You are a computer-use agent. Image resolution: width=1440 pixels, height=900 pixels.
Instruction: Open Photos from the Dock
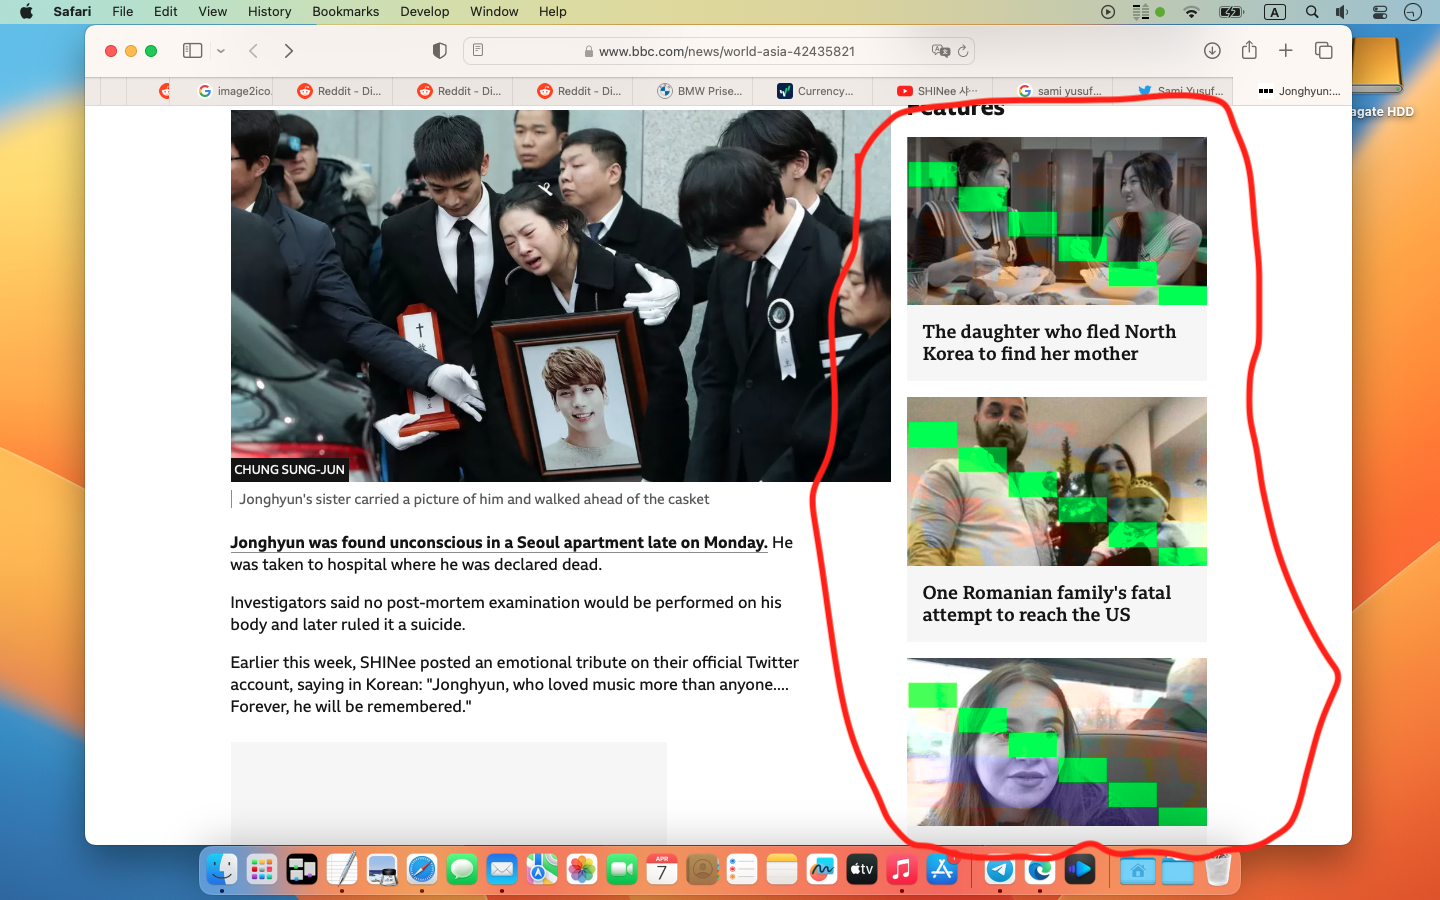[582, 869]
